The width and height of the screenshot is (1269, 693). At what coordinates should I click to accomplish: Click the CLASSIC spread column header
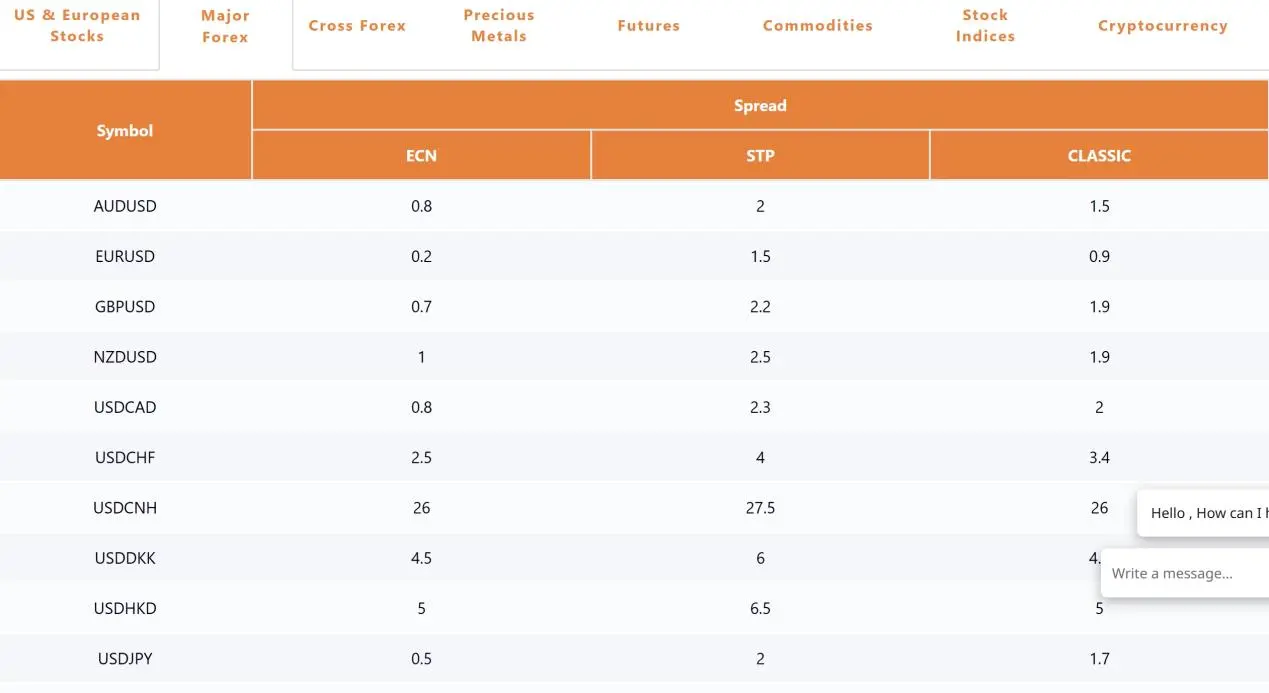(1099, 156)
